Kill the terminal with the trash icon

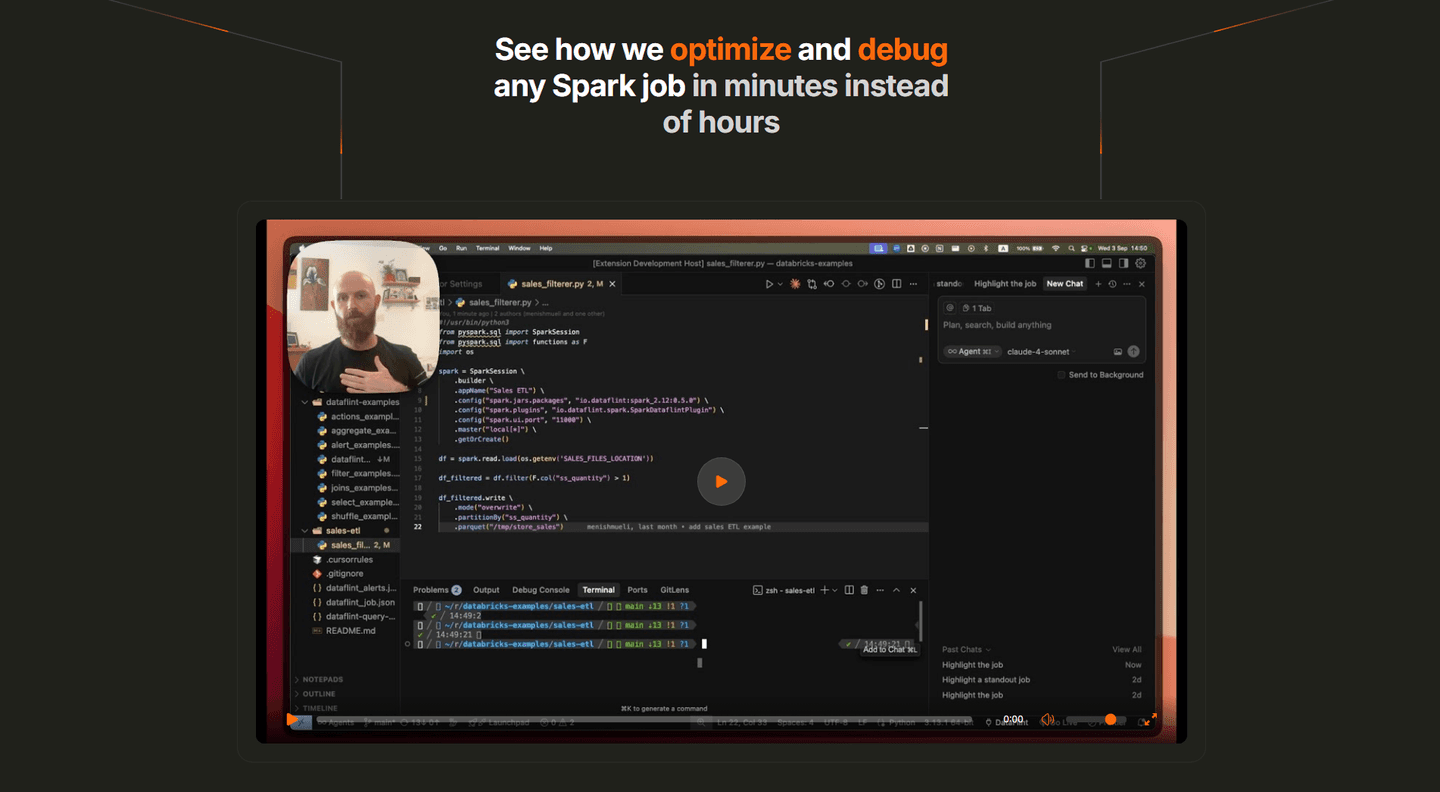[x=864, y=590]
